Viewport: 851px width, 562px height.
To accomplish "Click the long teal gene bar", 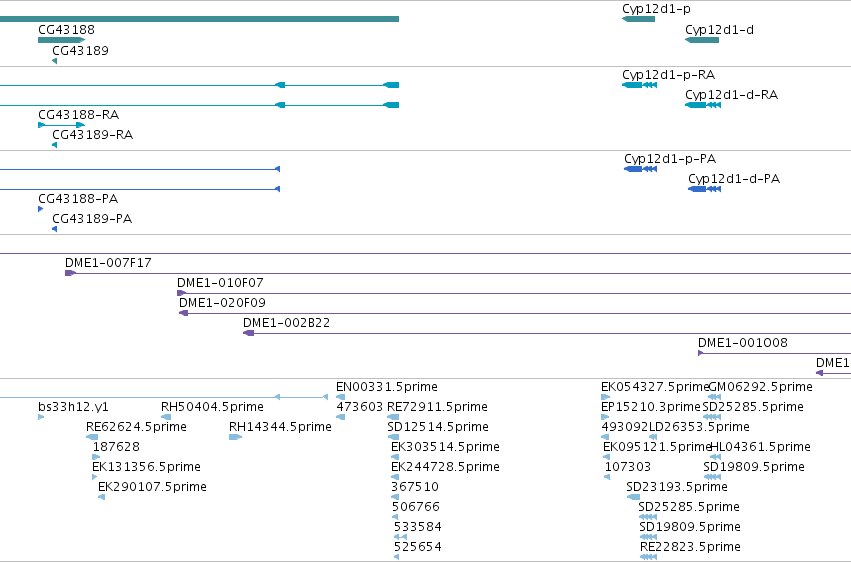I will [199, 19].
